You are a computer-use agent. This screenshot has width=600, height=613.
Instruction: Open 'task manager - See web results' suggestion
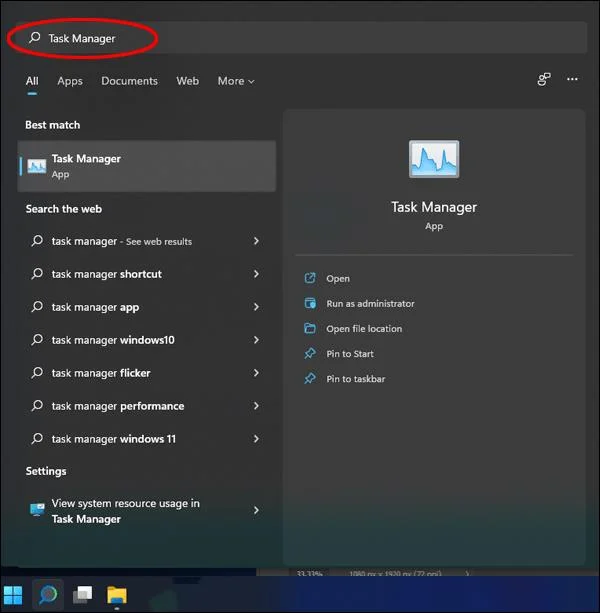[x=145, y=241]
